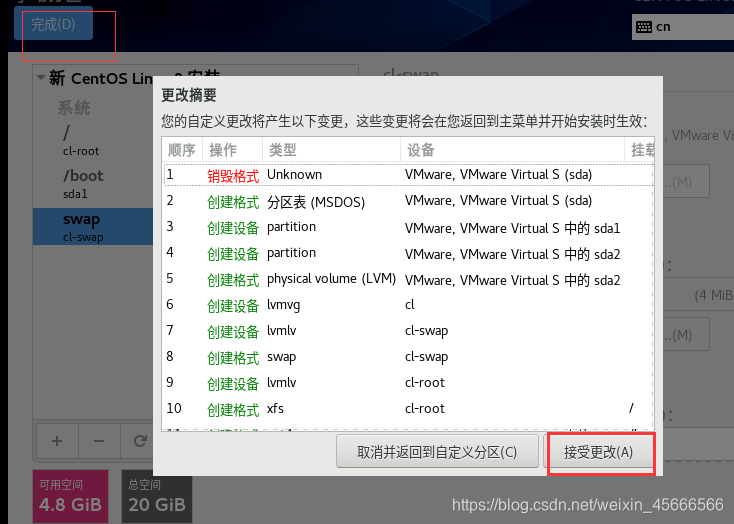Click the 完成(D) done button
The height and width of the screenshot is (524, 734).
point(53,24)
